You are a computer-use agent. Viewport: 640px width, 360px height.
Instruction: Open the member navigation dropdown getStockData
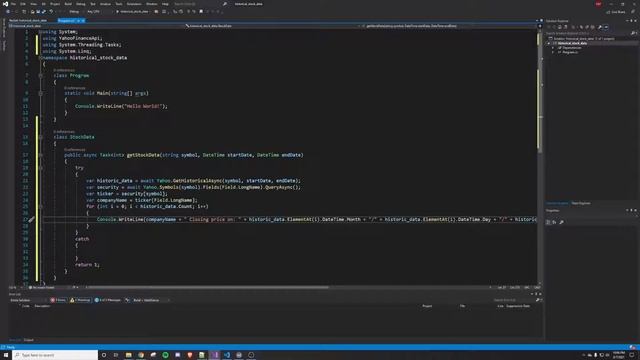point(449,26)
